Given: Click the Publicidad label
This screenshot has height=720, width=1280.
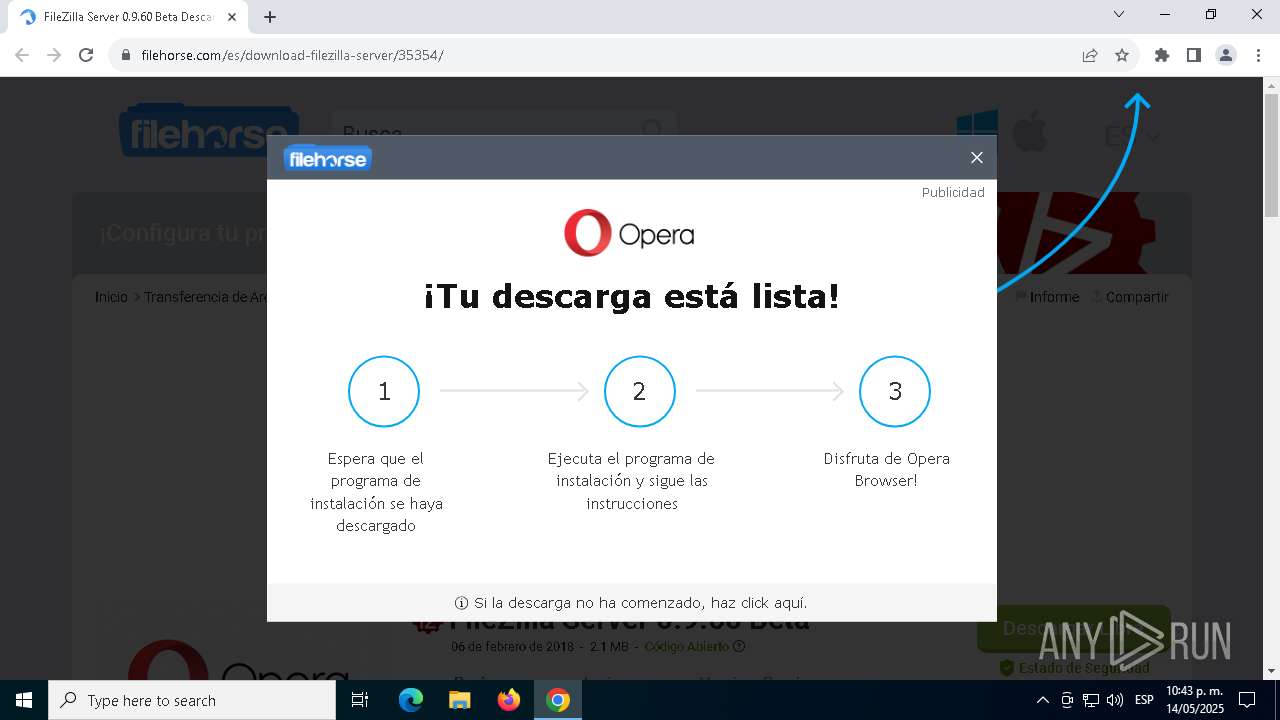Looking at the screenshot, I should (953, 192).
